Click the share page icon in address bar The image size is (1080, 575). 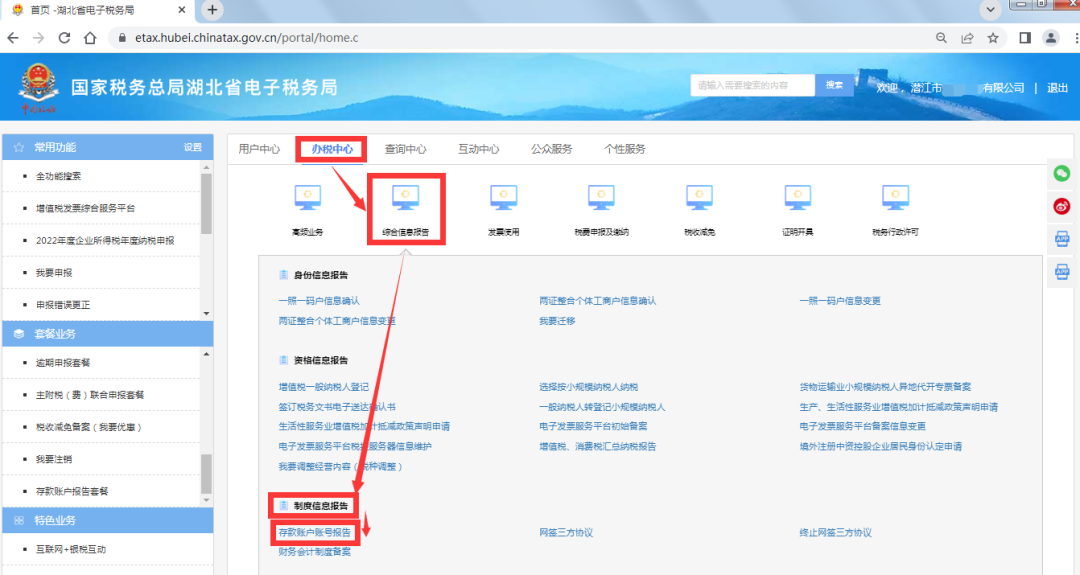(967, 38)
